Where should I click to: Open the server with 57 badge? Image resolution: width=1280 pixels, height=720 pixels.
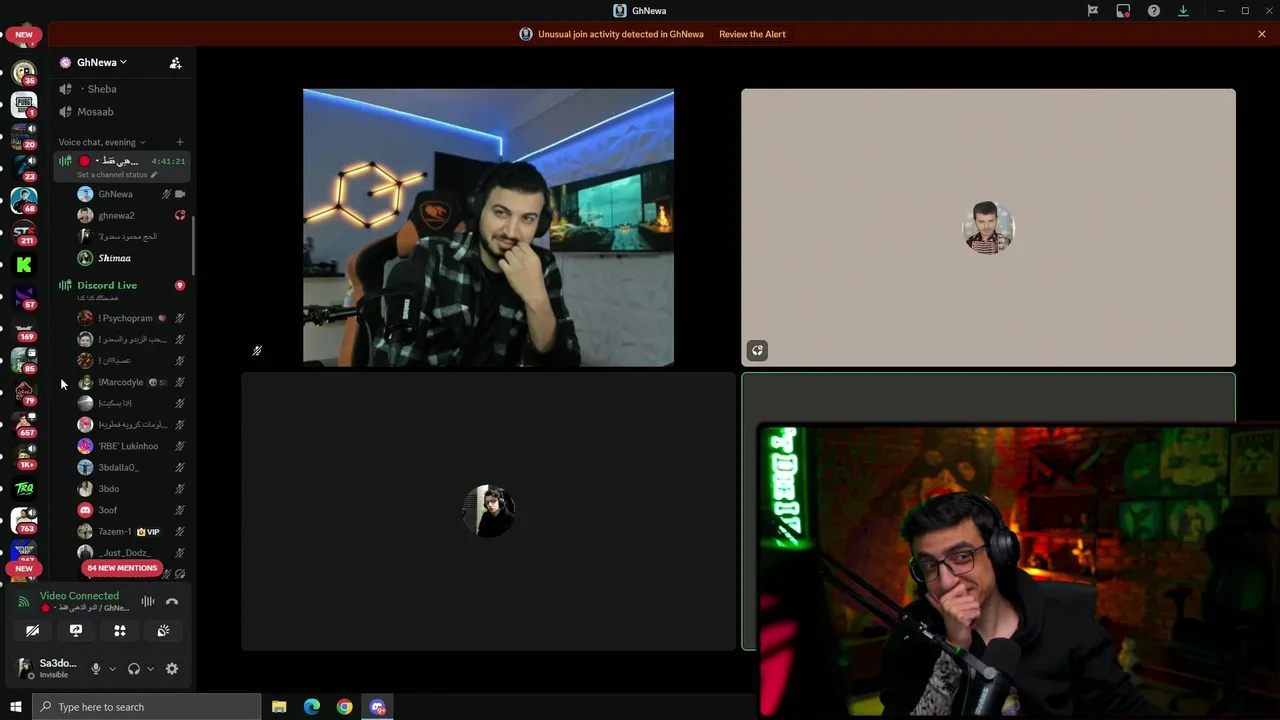click(24, 296)
